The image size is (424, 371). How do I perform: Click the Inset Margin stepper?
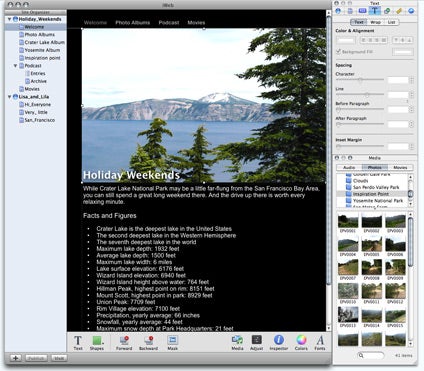click(x=412, y=146)
